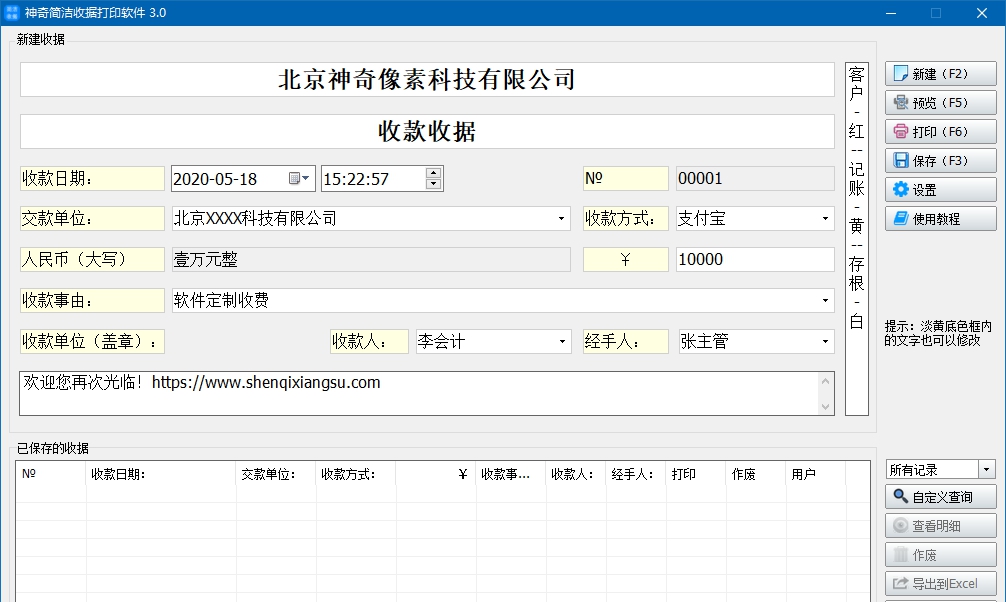Expand the 收款人 payee dropdown showing 李会计
Viewport: 1006px width, 602px height.
(561, 340)
